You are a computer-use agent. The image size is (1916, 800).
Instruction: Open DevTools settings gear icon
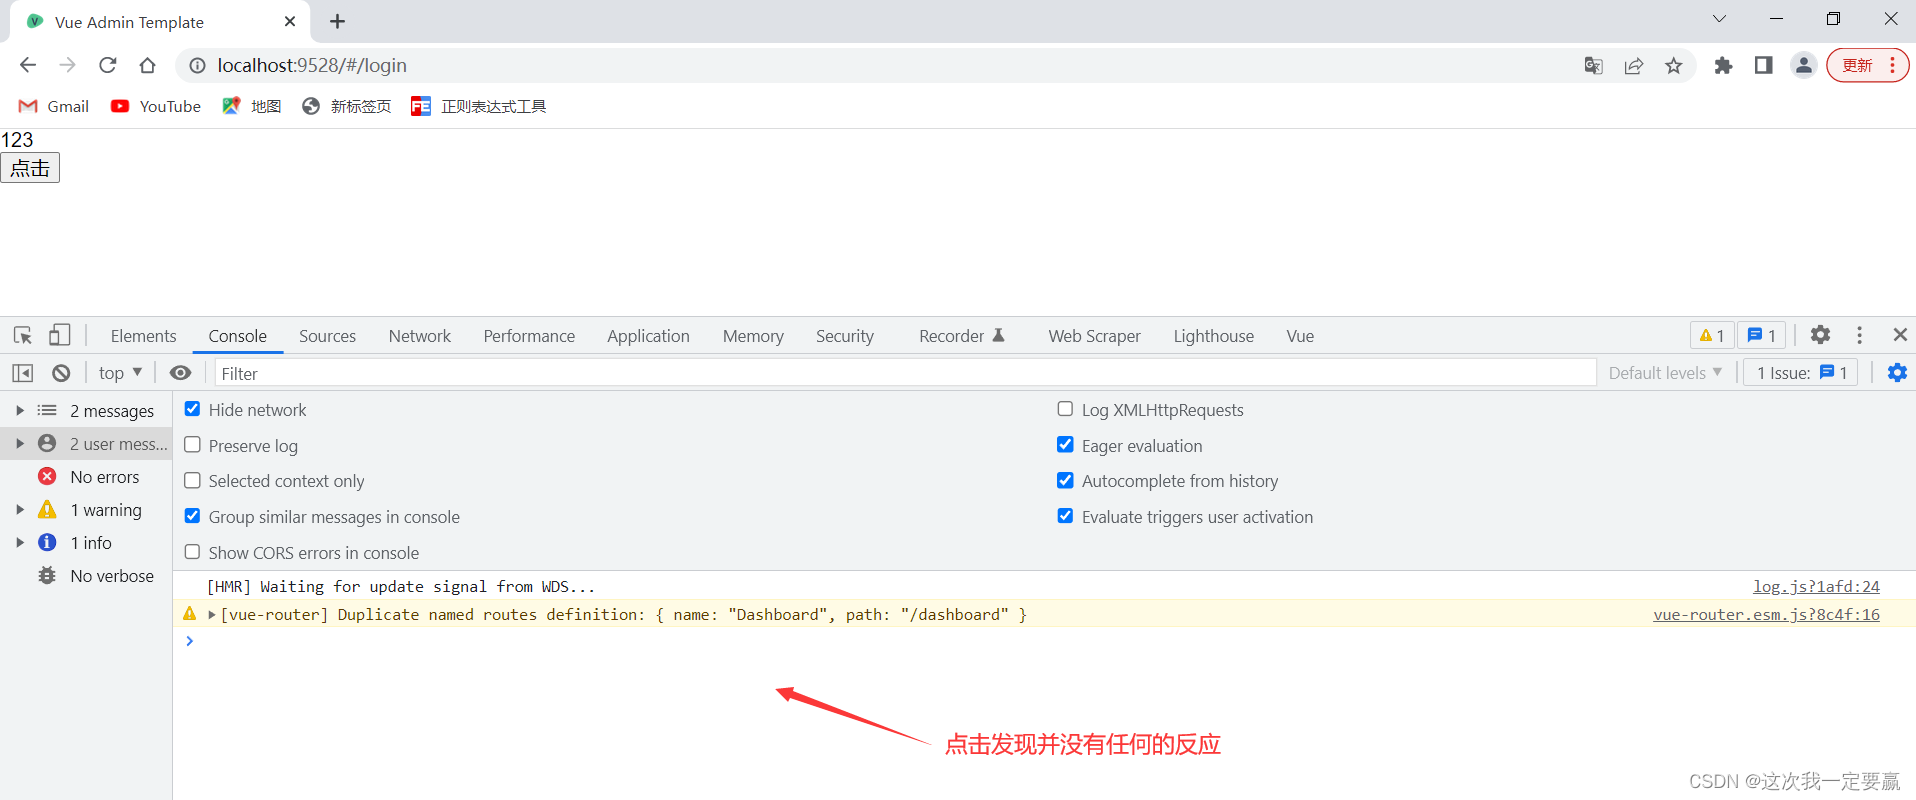[x=1820, y=336]
